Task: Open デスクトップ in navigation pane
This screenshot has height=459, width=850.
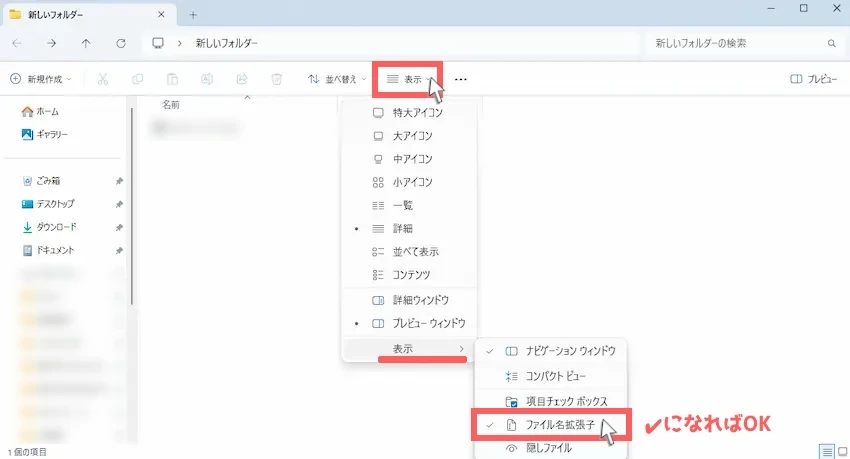Action: 48,204
